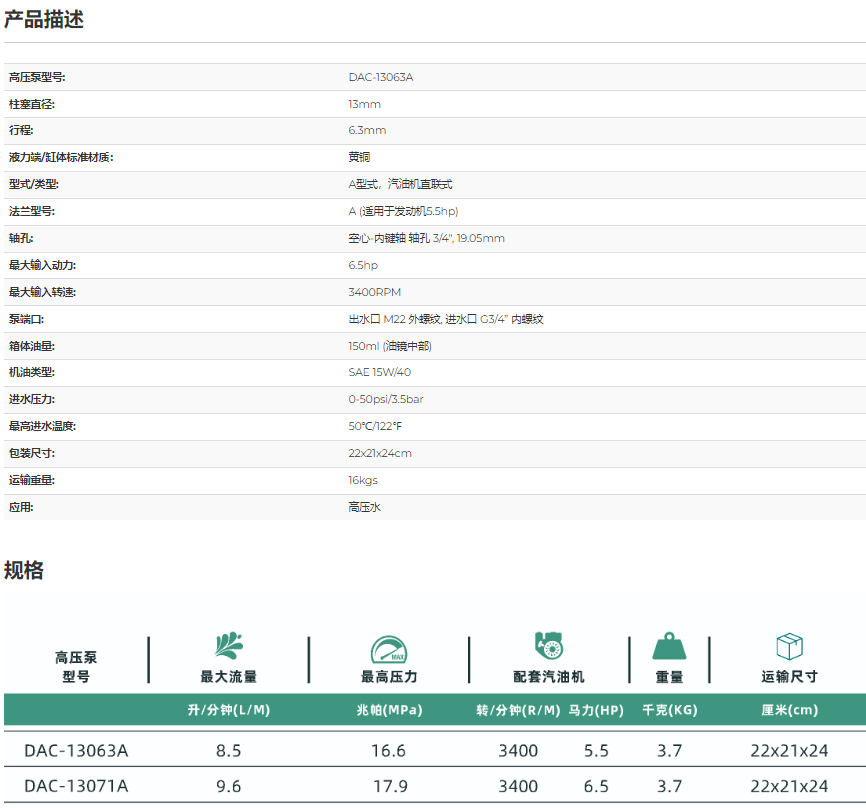Select the 规格 section heading
866x808 pixels.
(x=24, y=571)
